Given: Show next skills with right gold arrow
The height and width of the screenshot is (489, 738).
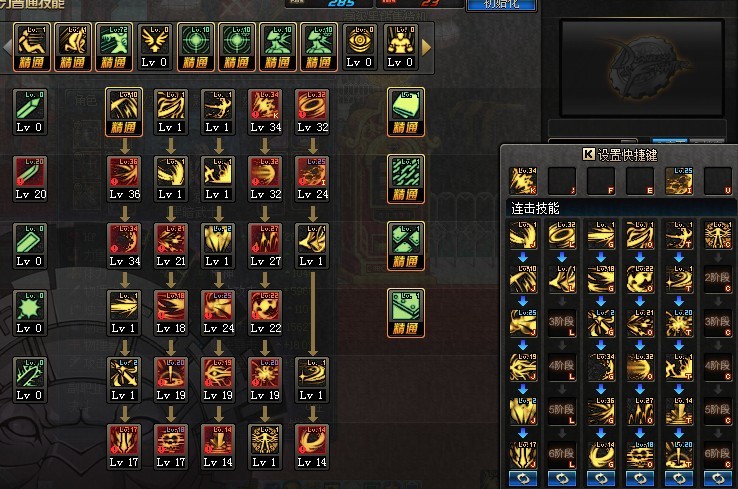Looking at the screenshot, I should coord(426,48).
